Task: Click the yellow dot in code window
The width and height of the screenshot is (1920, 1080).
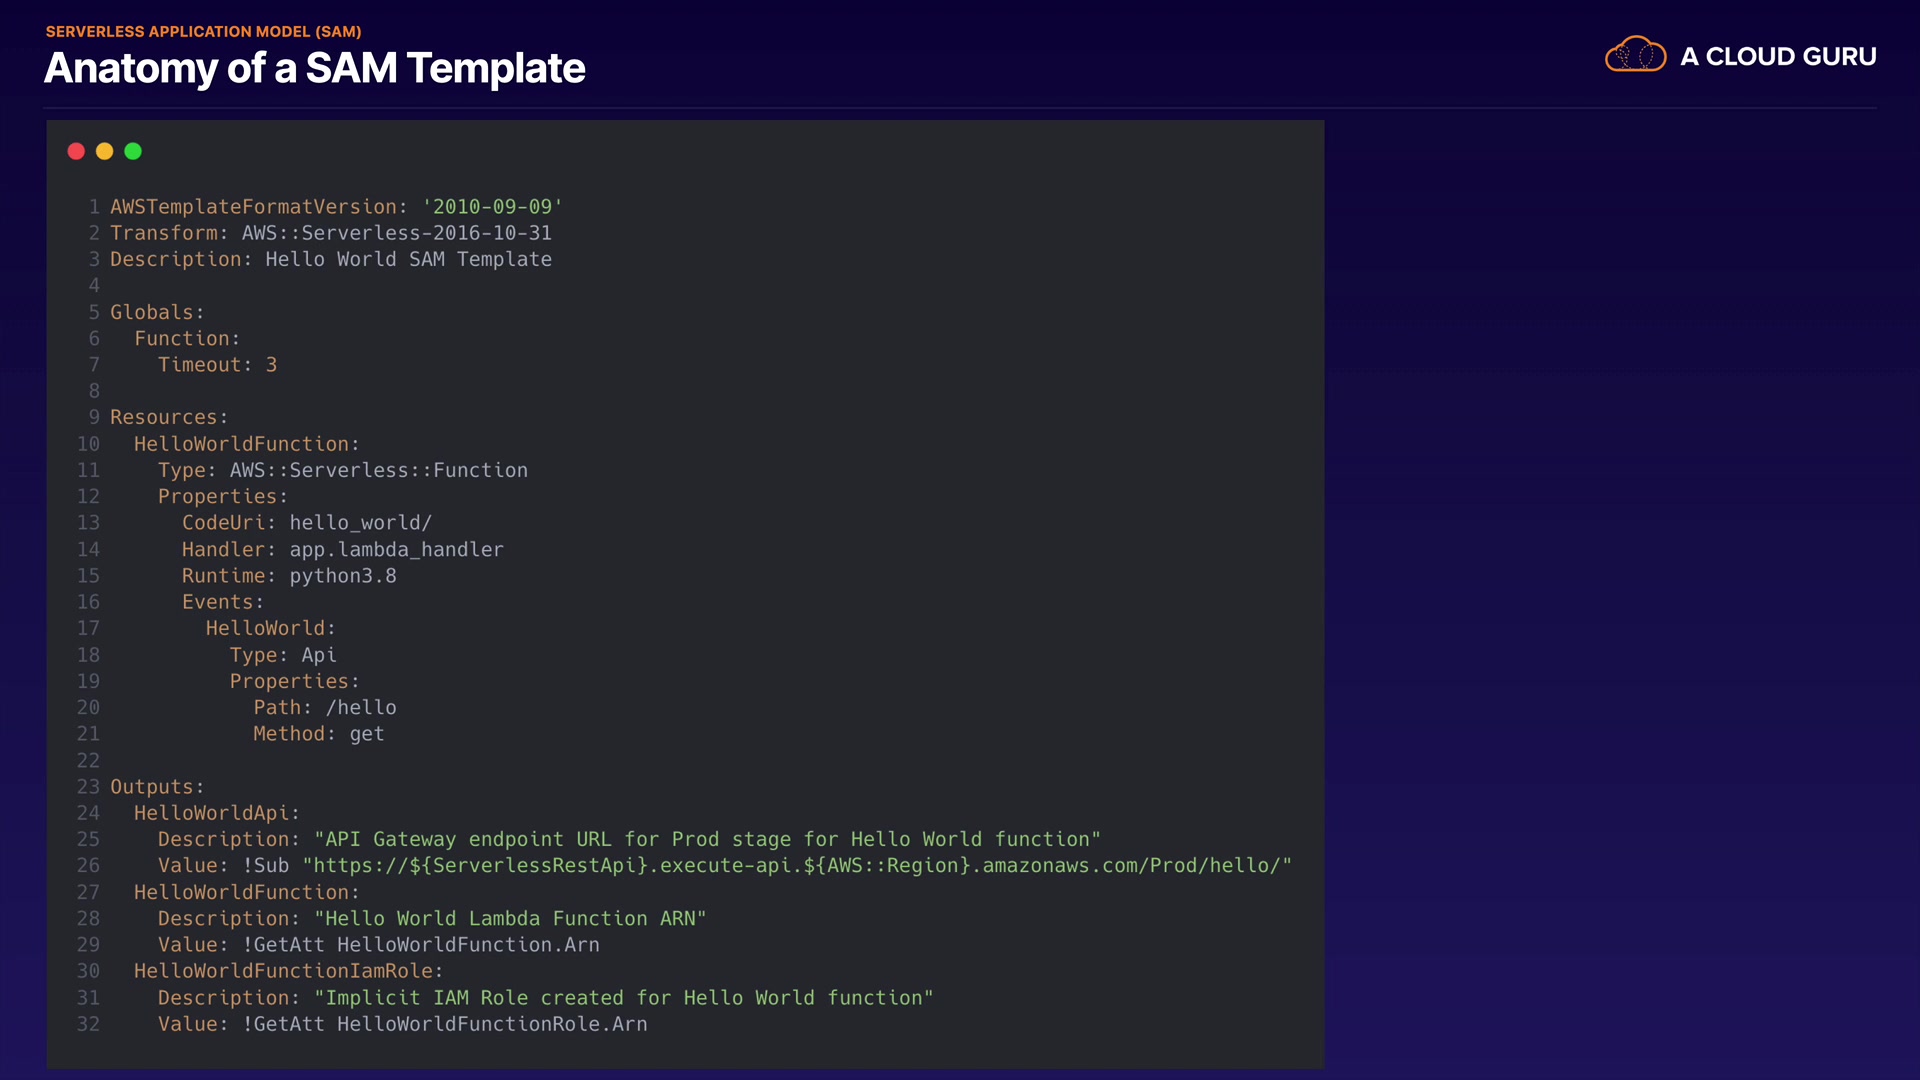Action: pos(104,151)
